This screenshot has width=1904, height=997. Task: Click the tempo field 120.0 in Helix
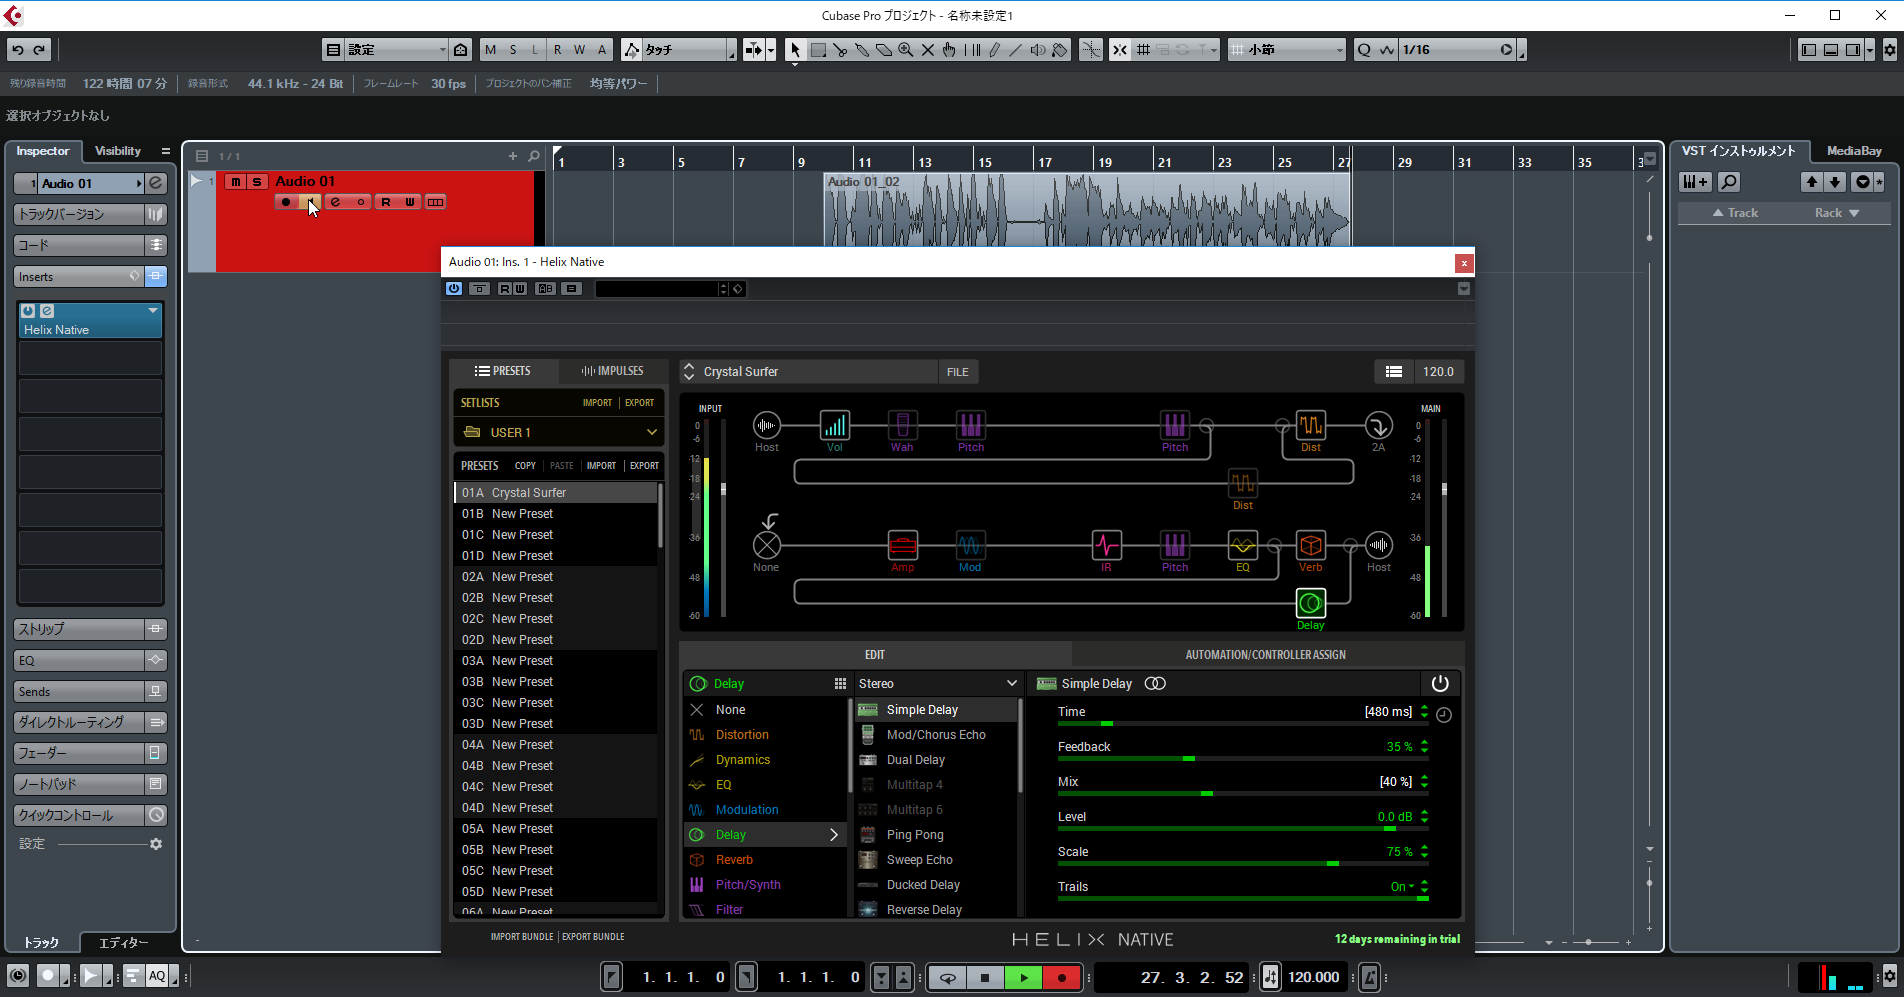(x=1438, y=372)
